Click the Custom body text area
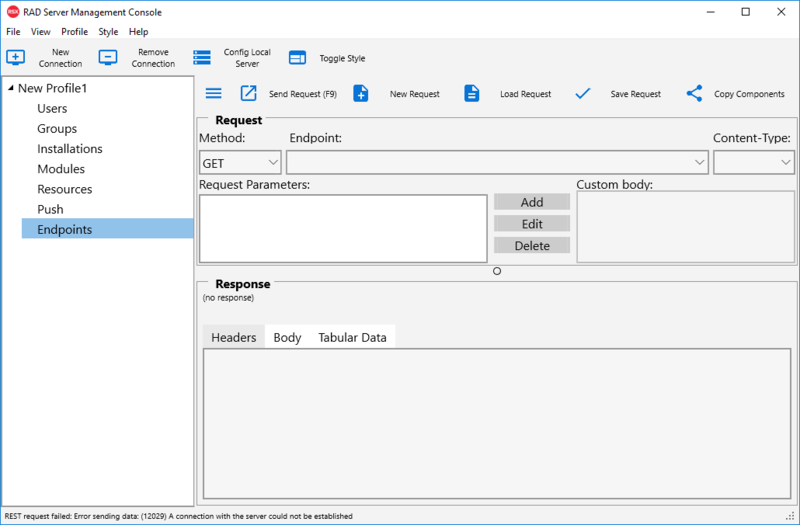 [x=685, y=227]
